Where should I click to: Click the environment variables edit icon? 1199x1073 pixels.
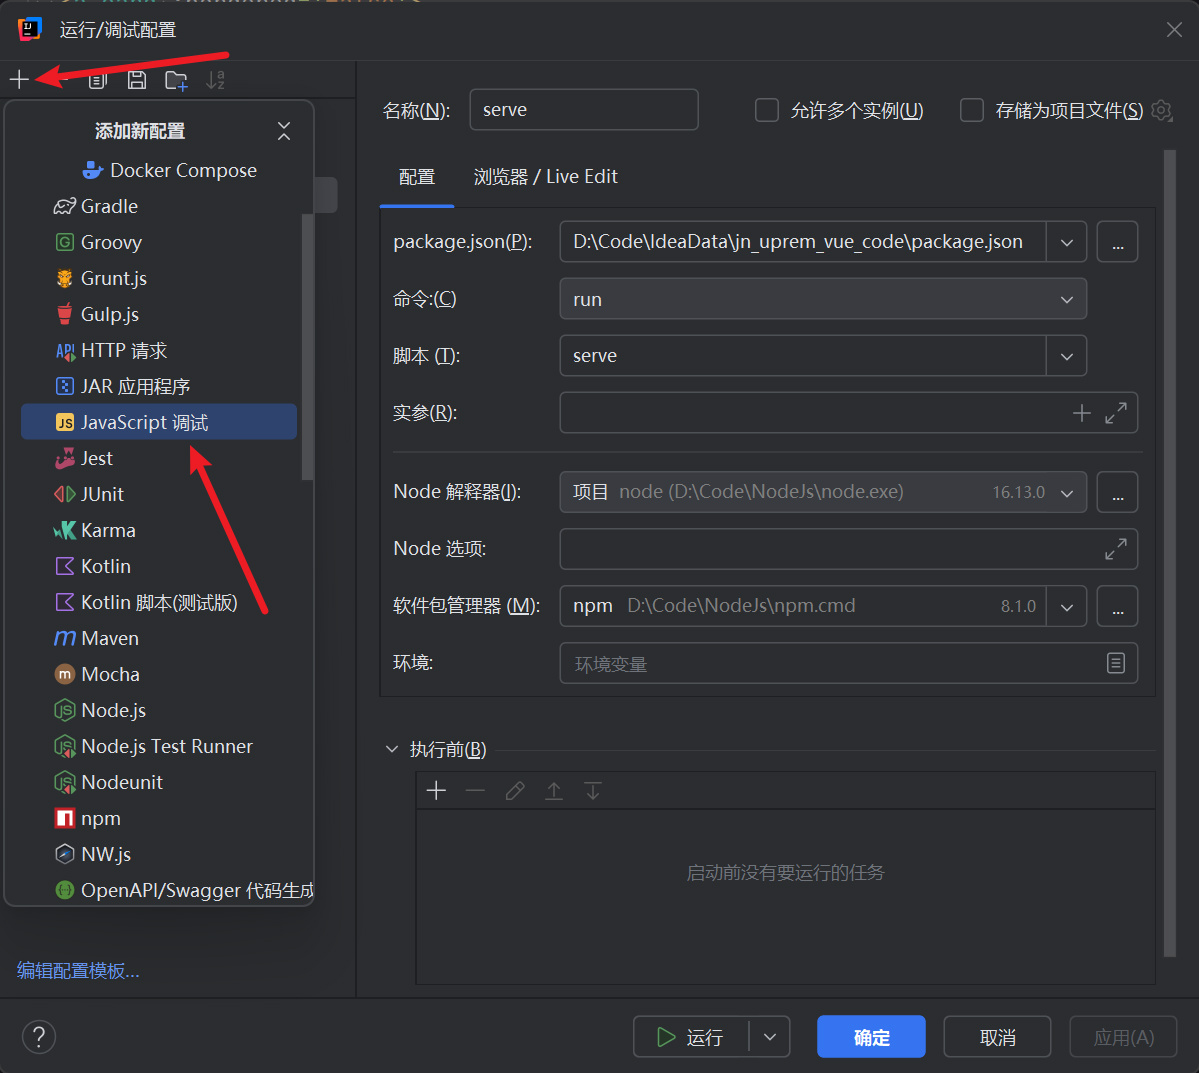point(1116,663)
